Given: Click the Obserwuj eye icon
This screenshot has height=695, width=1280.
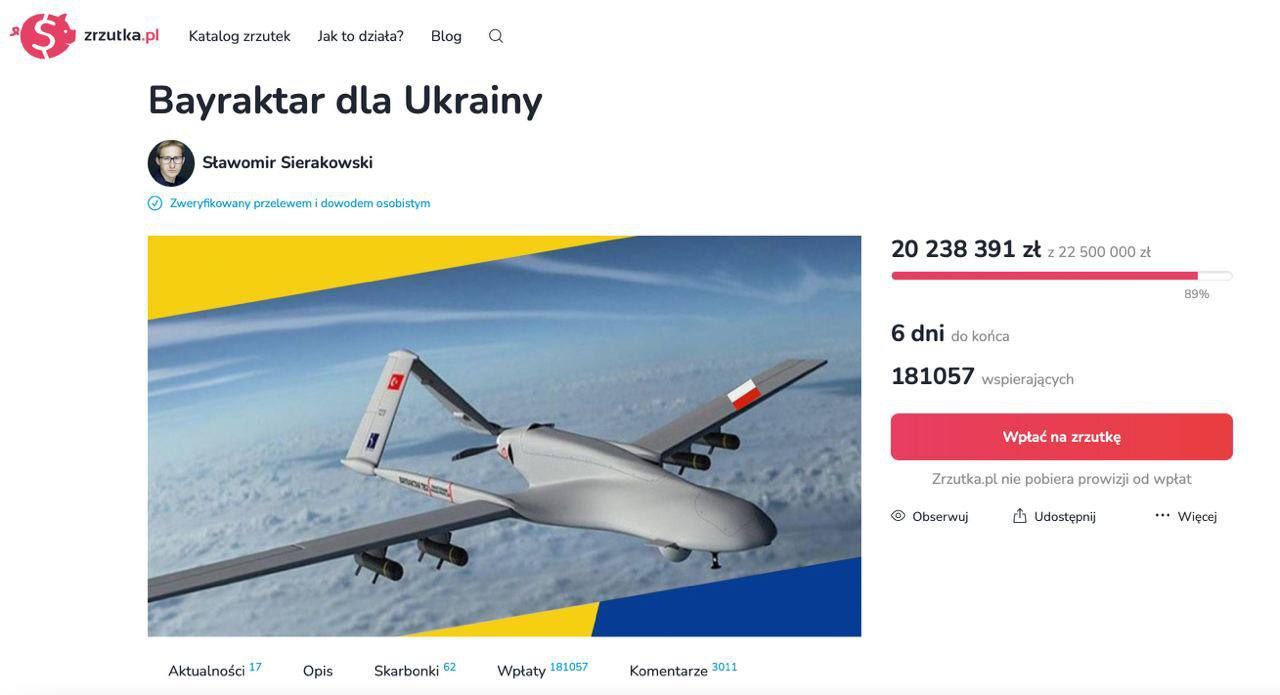Looking at the screenshot, I should tap(898, 516).
